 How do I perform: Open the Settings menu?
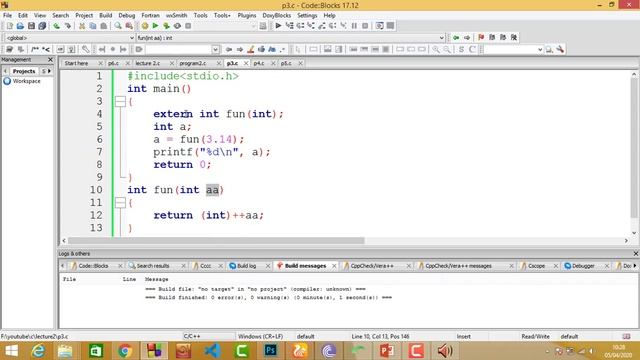pos(307,15)
